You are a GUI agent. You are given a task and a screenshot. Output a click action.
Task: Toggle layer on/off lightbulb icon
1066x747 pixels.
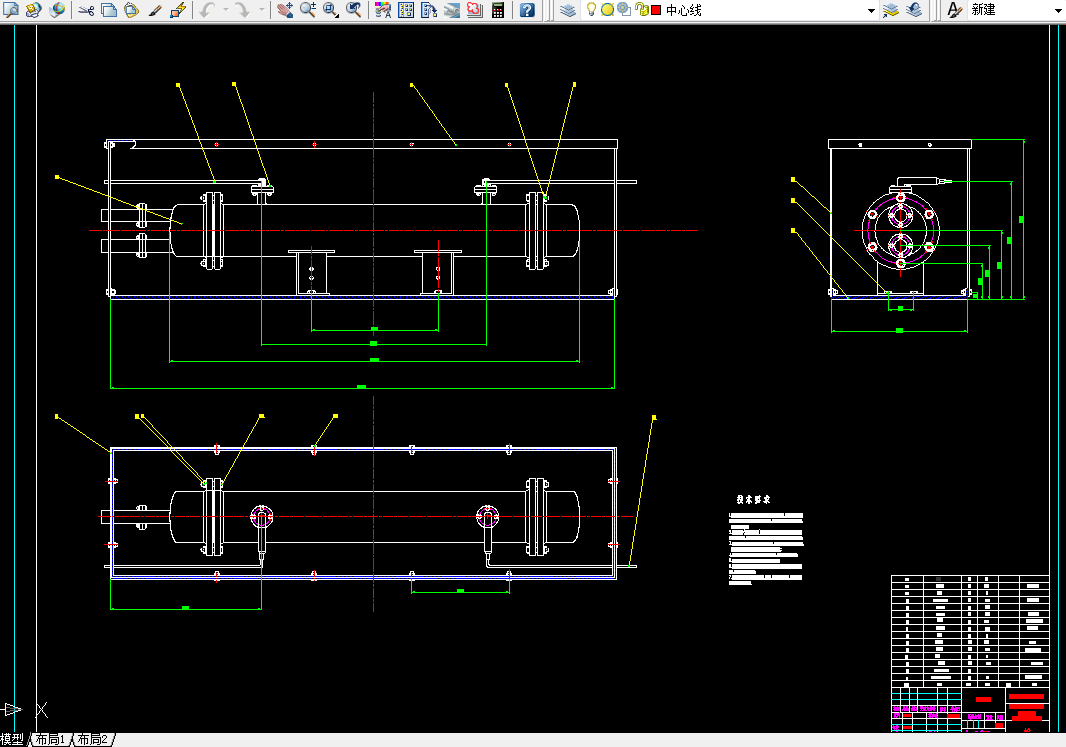tap(591, 10)
